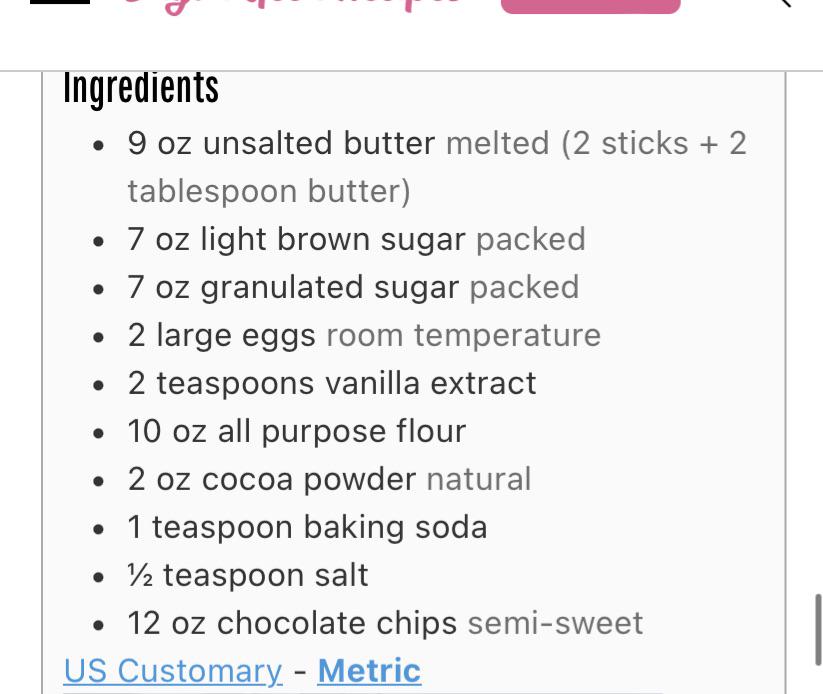Tap the 'semi-sweet' note beside chocolate chips

pyautogui.click(x=555, y=623)
